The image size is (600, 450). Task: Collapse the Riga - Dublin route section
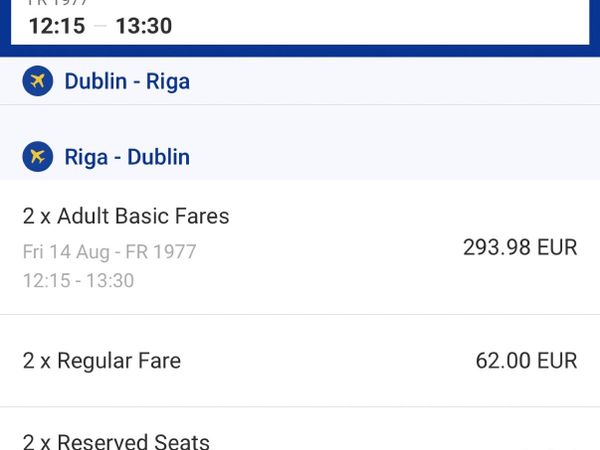300,157
